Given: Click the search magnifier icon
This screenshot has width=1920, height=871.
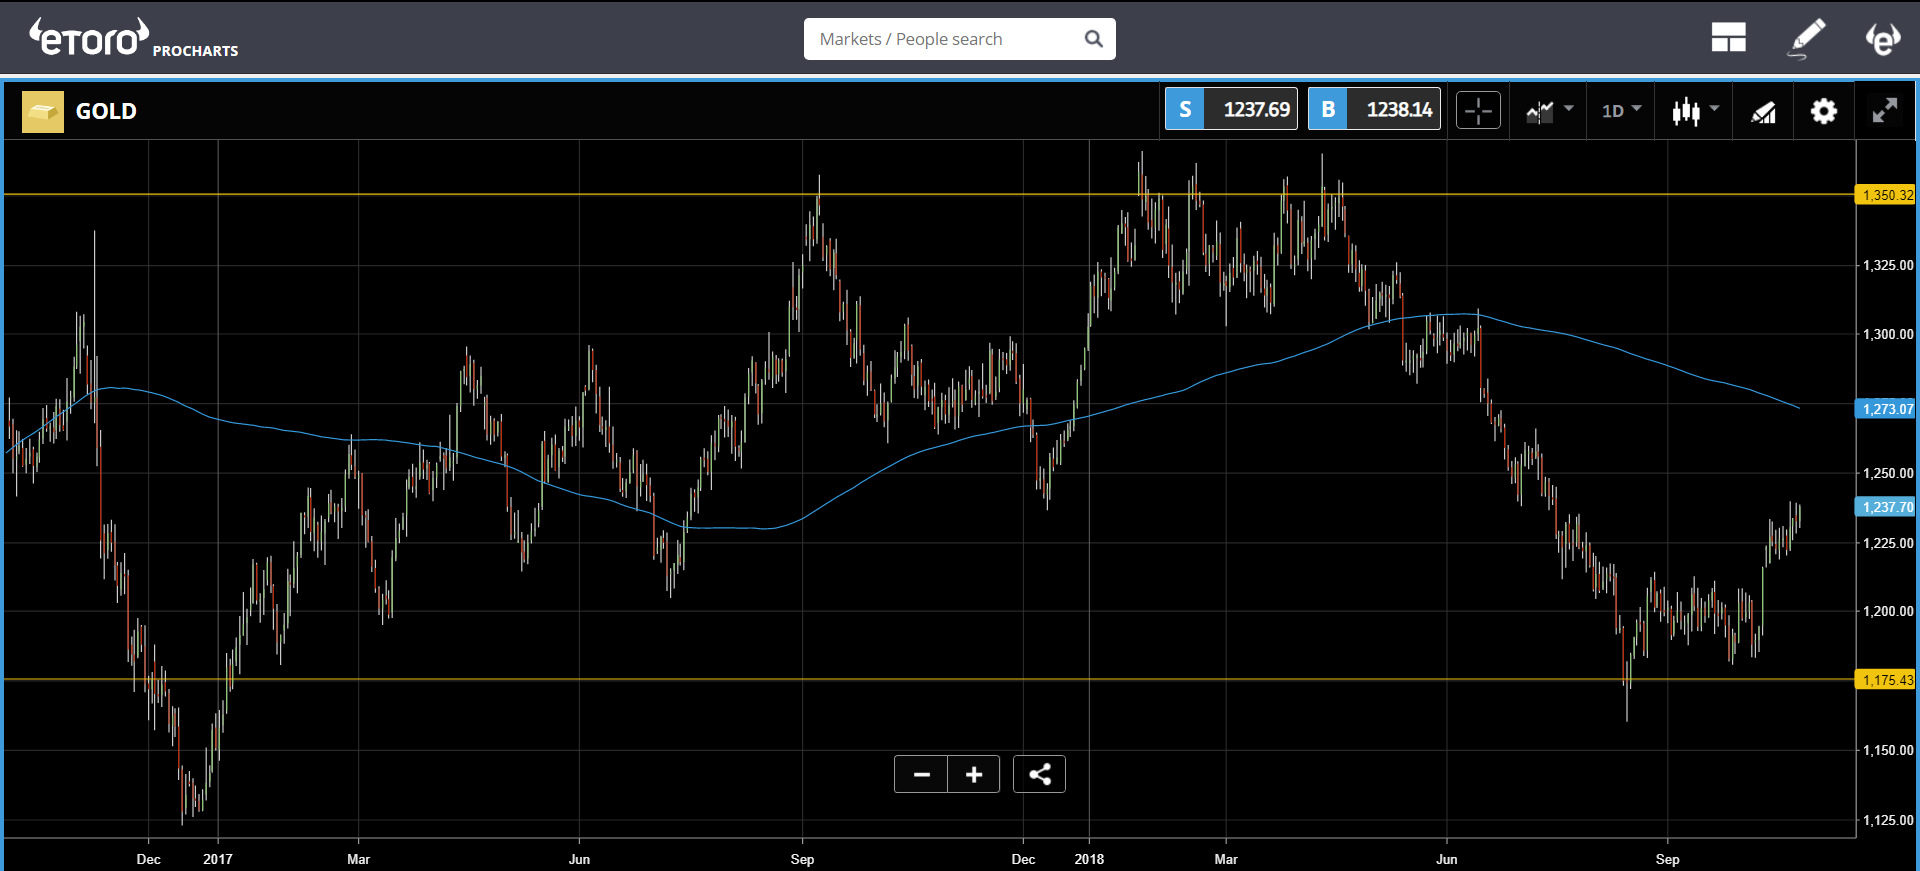Looking at the screenshot, I should [x=1094, y=39].
